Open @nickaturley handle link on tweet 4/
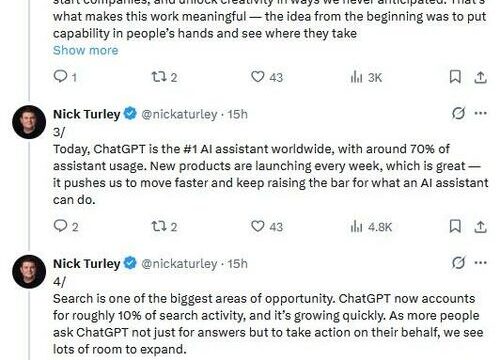 [179, 264]
